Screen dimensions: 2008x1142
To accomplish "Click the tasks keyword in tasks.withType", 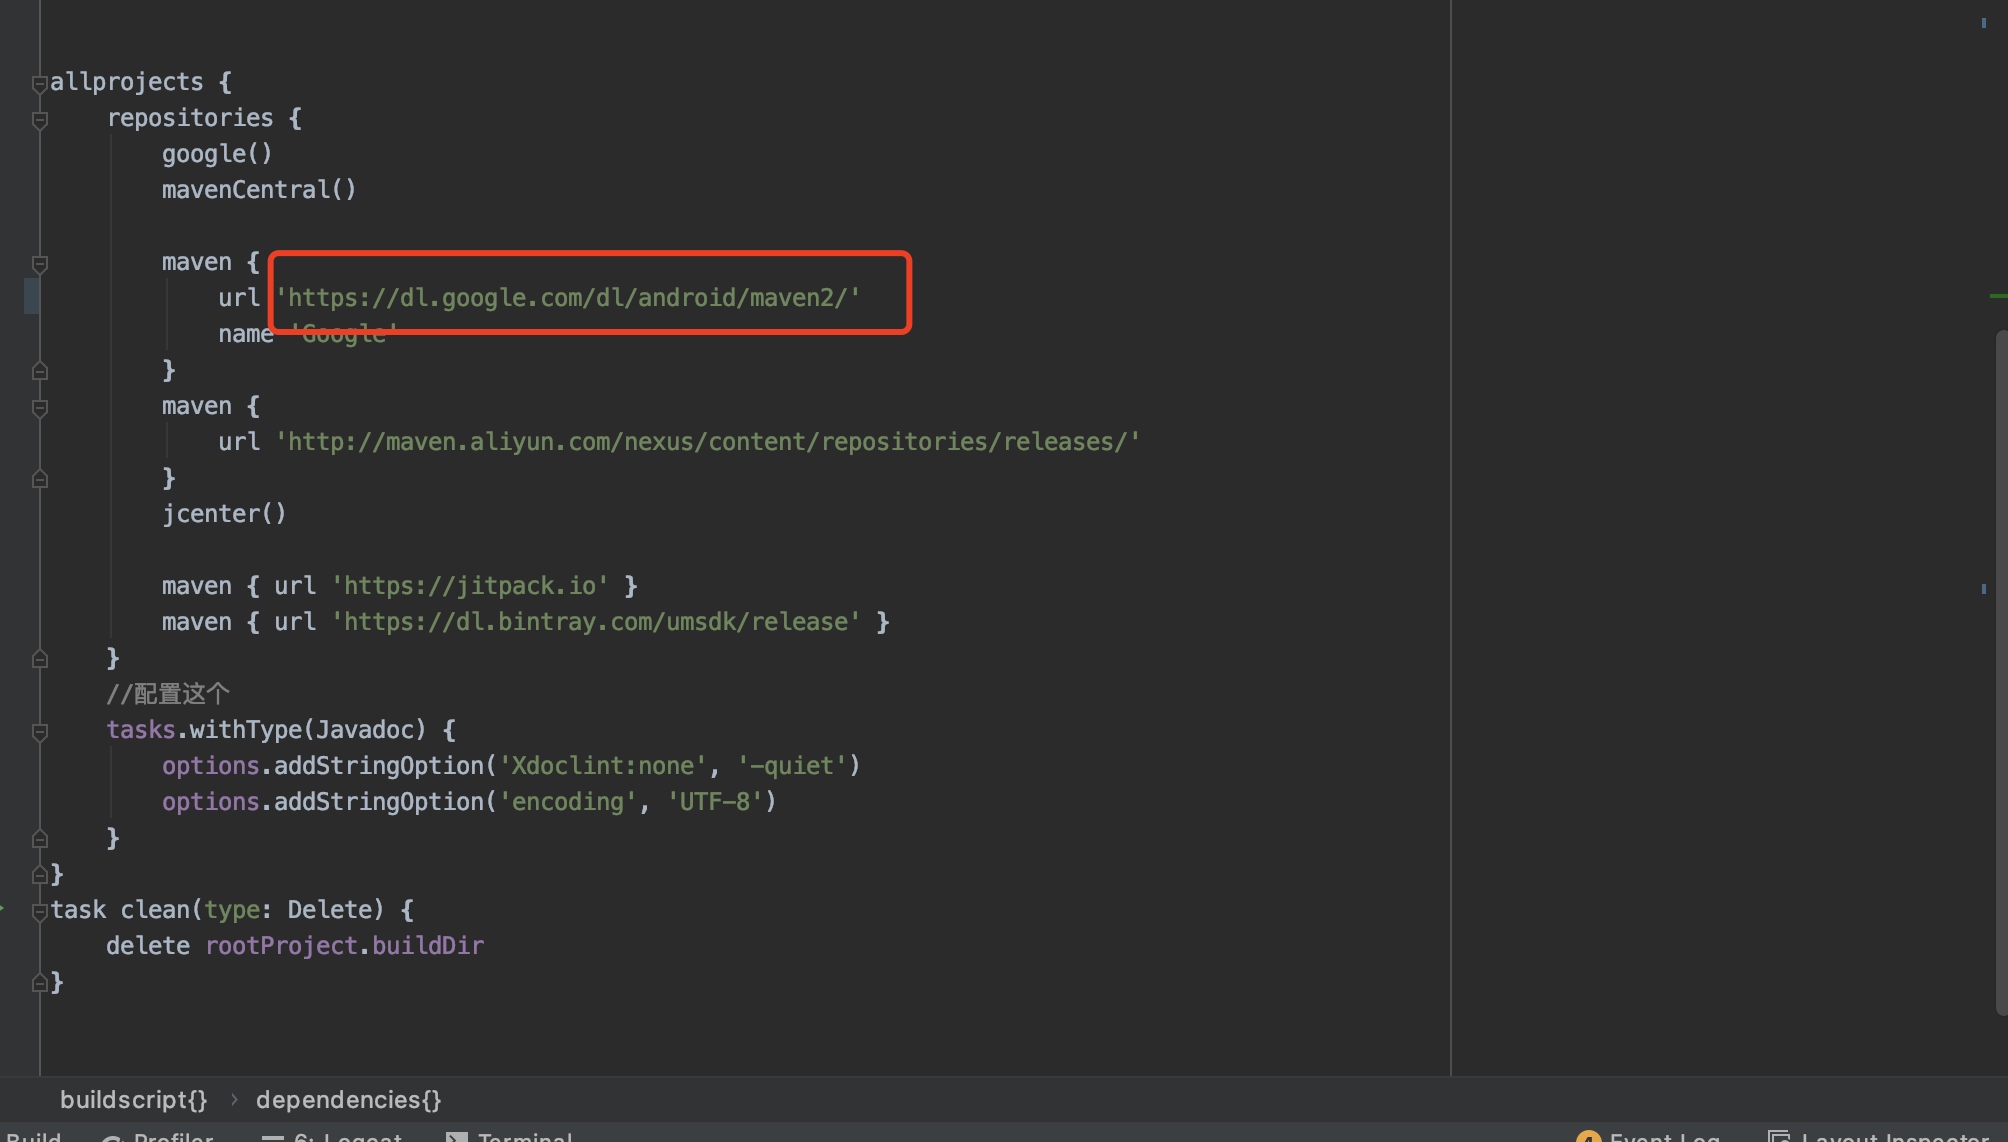I will pos(141,730).
